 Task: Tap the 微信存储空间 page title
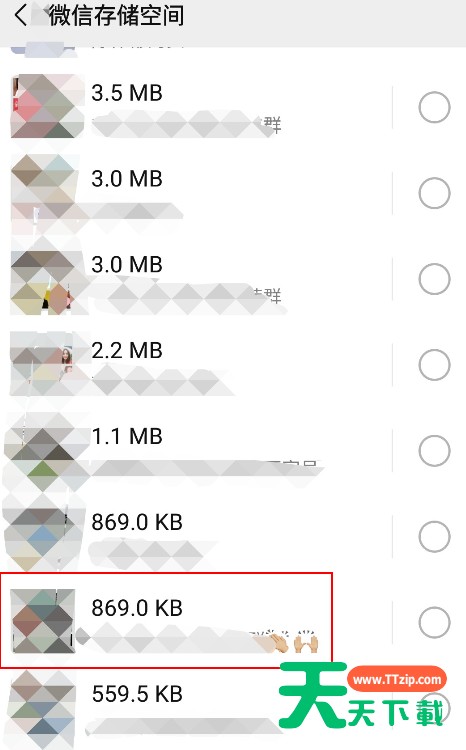coord(116,15)
